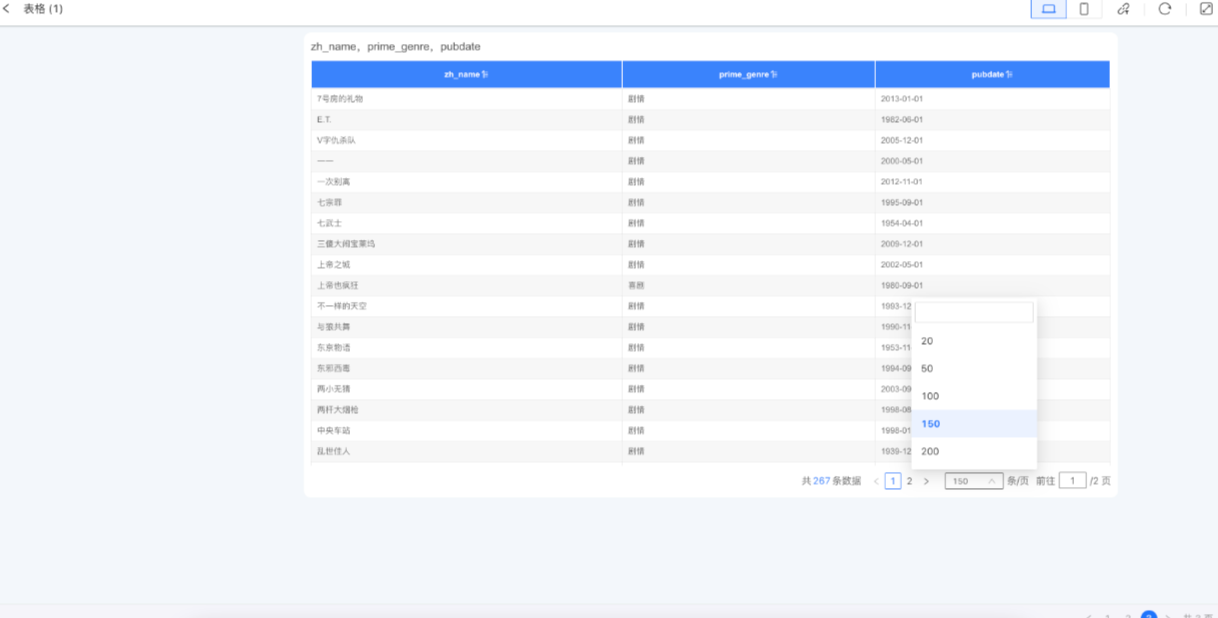Focus the 前往 page number input
The height and width of the screenshot is (618, 1218).
pyautogui.click(x=1072, y=481)
